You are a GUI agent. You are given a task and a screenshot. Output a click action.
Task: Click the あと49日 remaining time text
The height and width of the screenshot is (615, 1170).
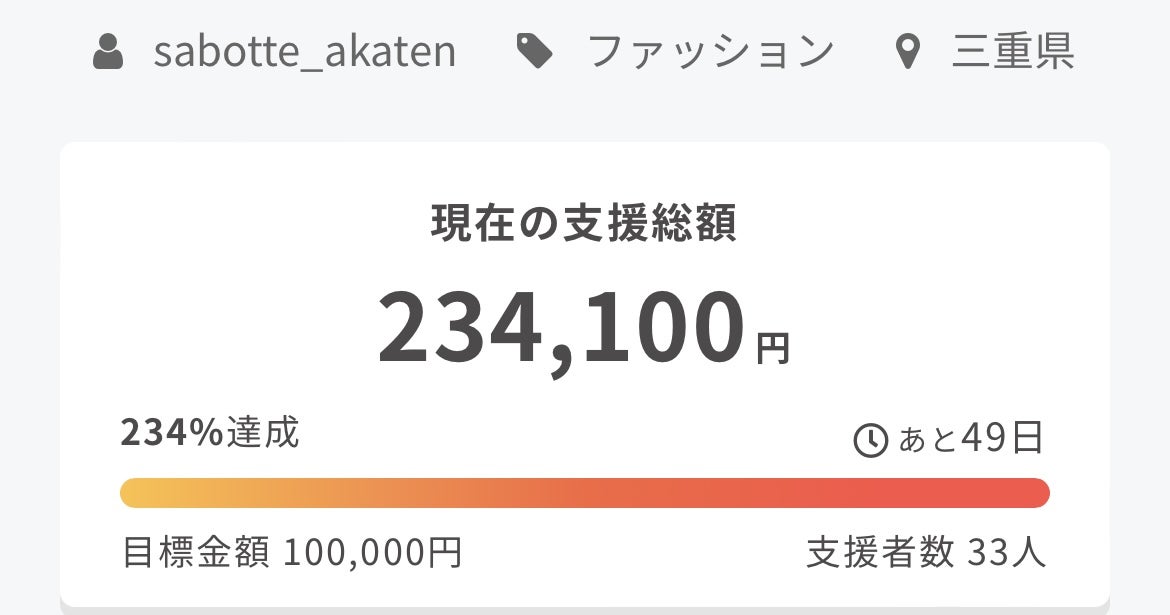click(x=970, y=438)
